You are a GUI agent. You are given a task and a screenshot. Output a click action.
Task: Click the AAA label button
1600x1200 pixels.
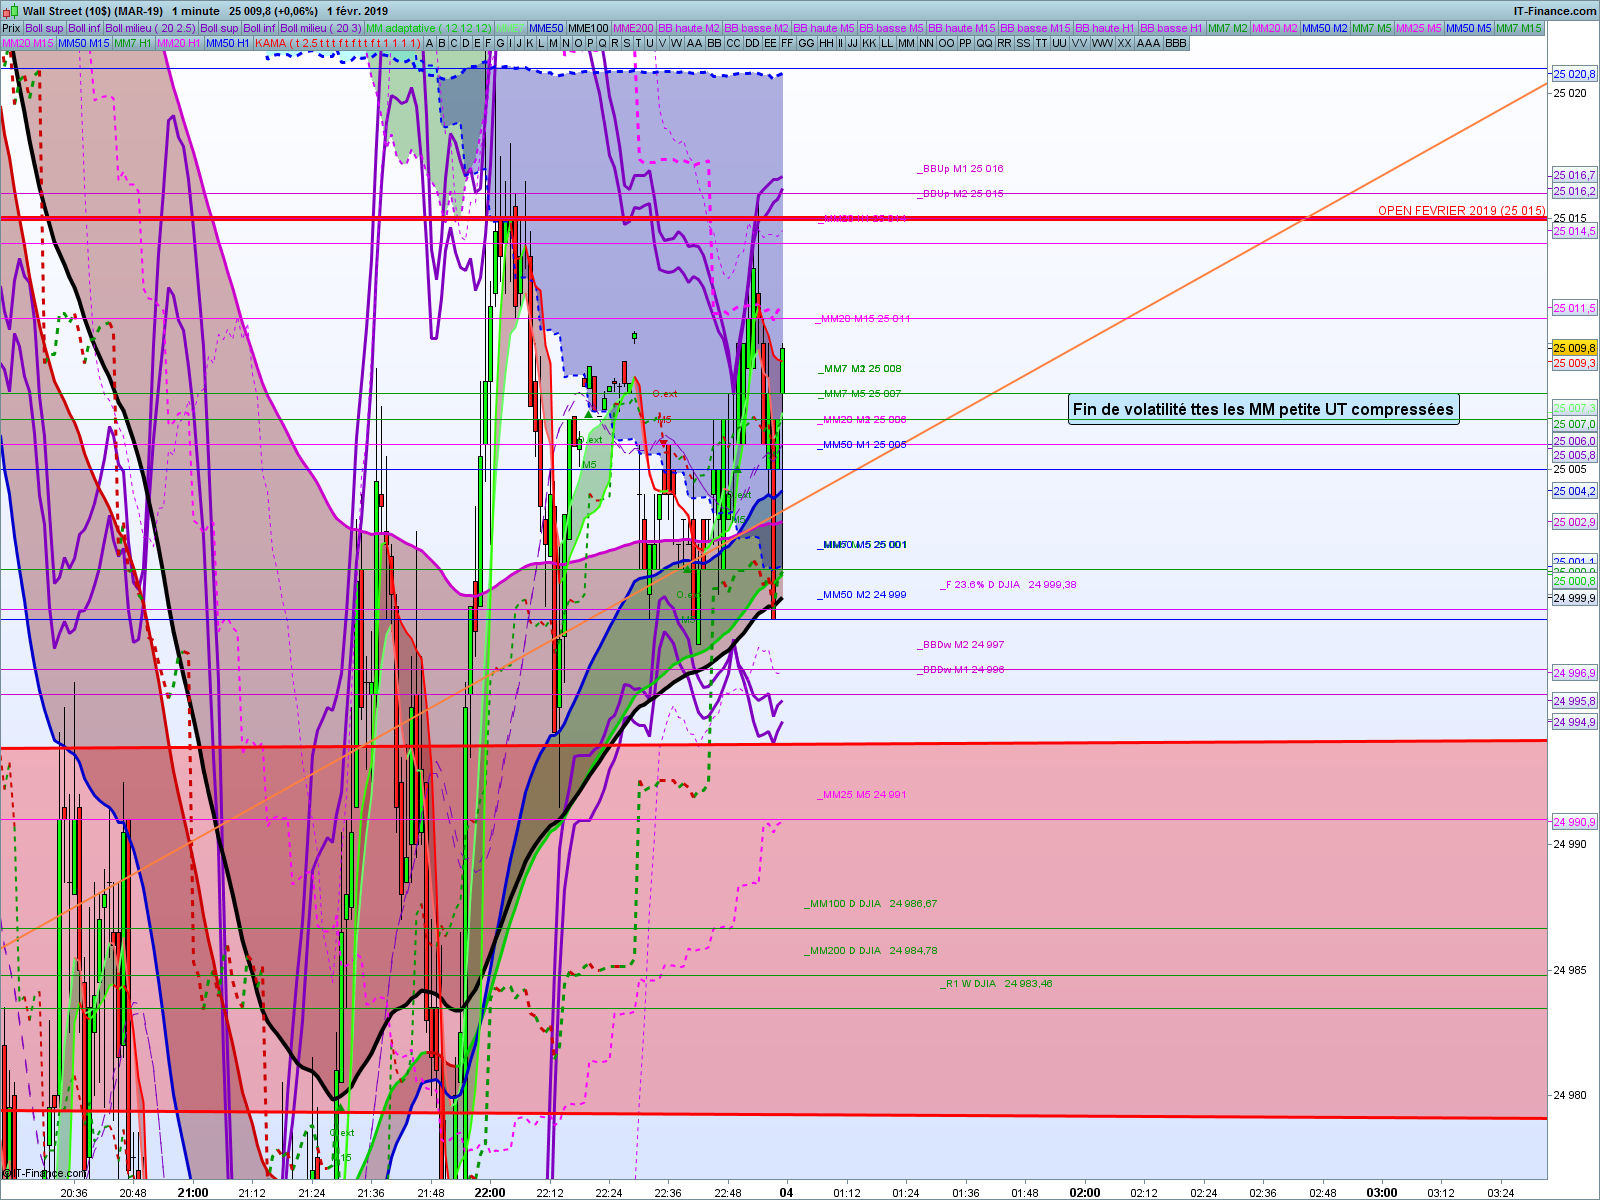[x=1148, y=43]
